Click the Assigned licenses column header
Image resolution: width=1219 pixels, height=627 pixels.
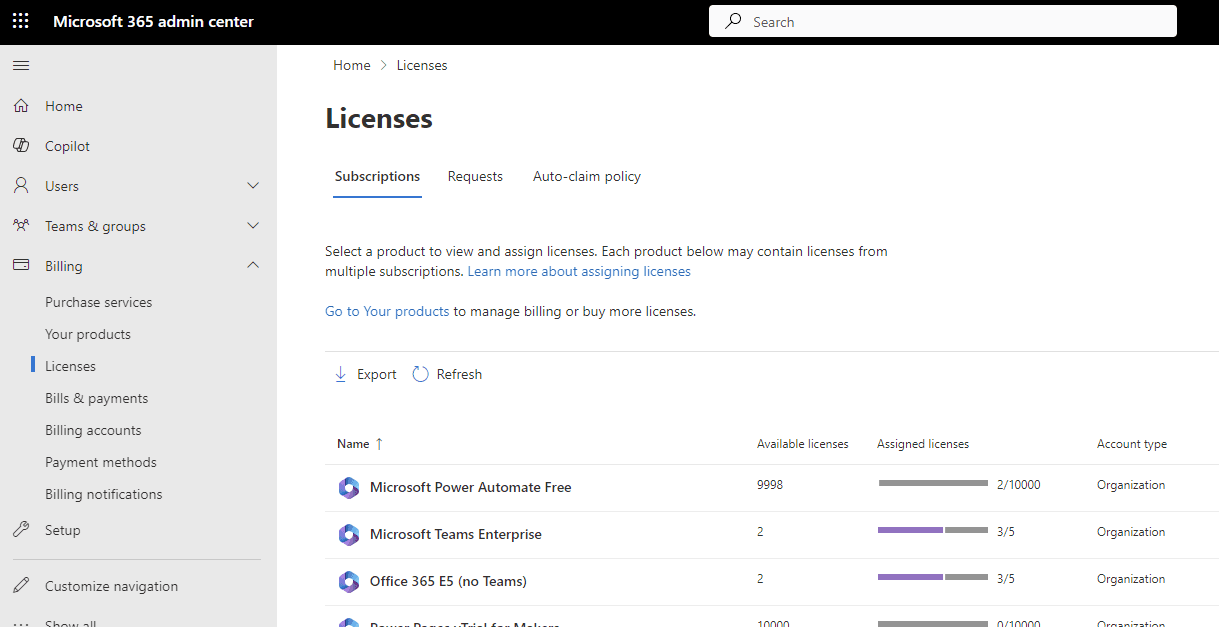coord(923,444)
